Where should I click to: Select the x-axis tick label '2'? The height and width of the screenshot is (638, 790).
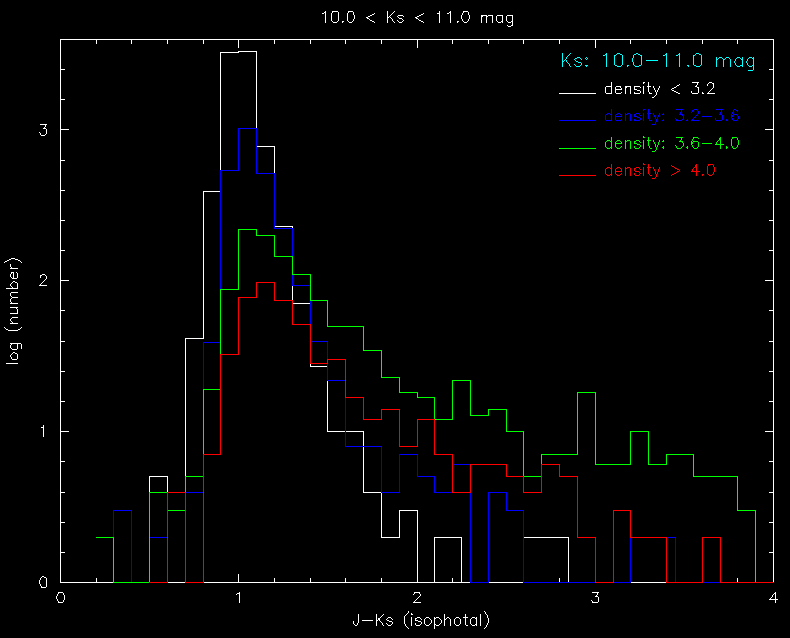point(416,598)
